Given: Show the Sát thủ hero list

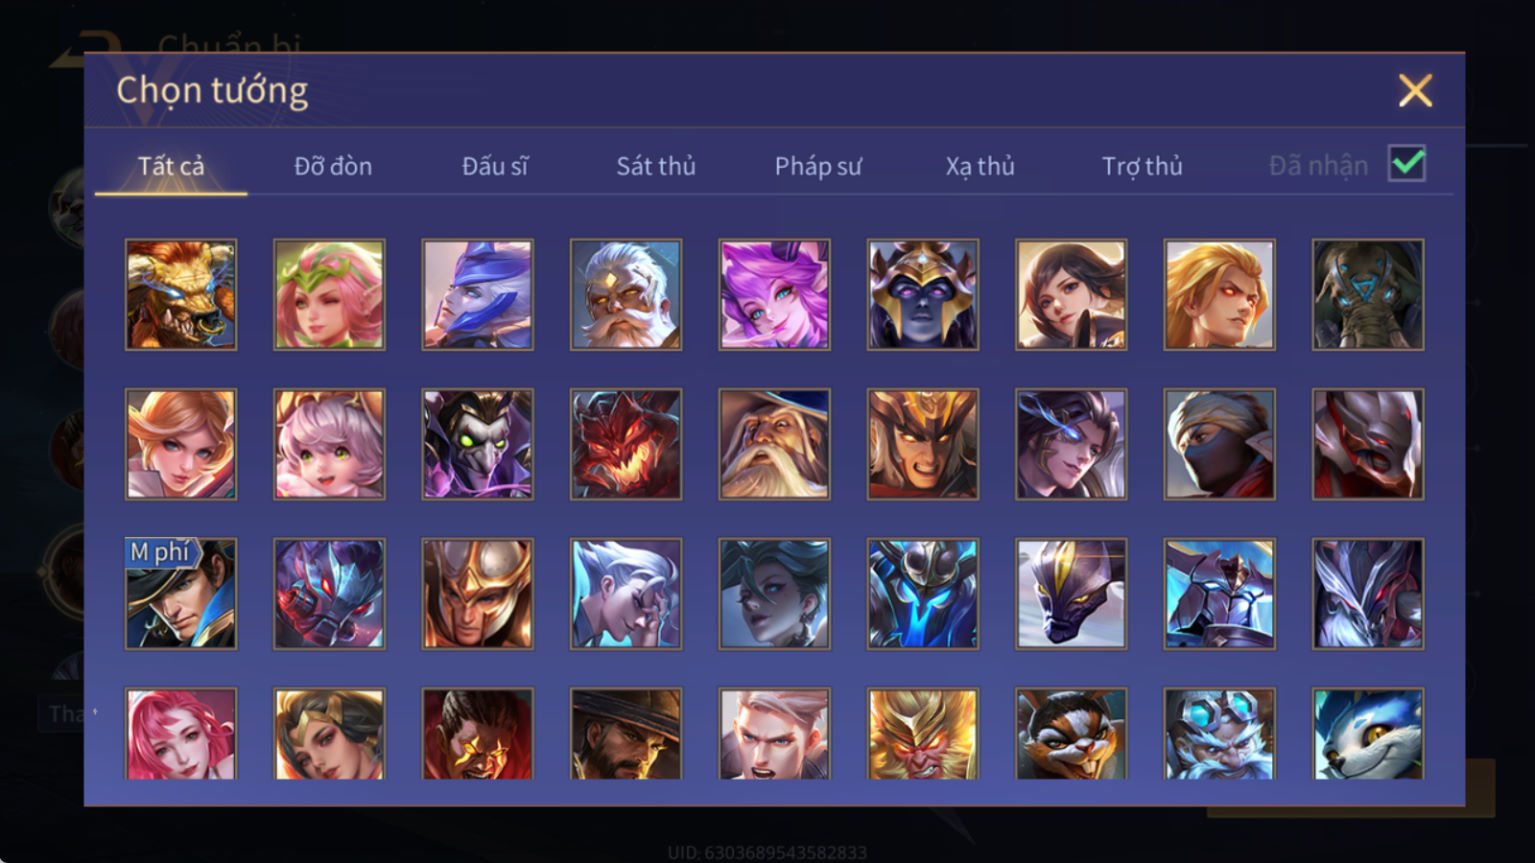Looking at the screenshot, I should pyautogui.click(x=656, y=166).
